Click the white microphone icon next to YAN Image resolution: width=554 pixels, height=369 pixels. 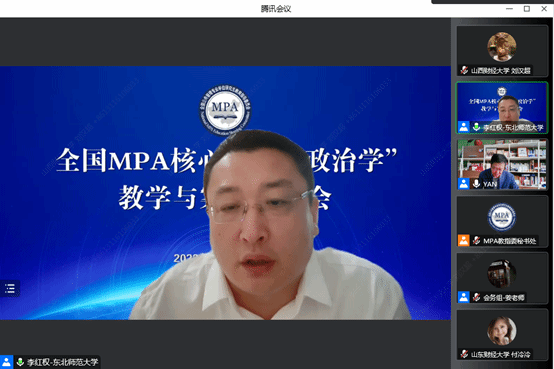coord(476,183)
